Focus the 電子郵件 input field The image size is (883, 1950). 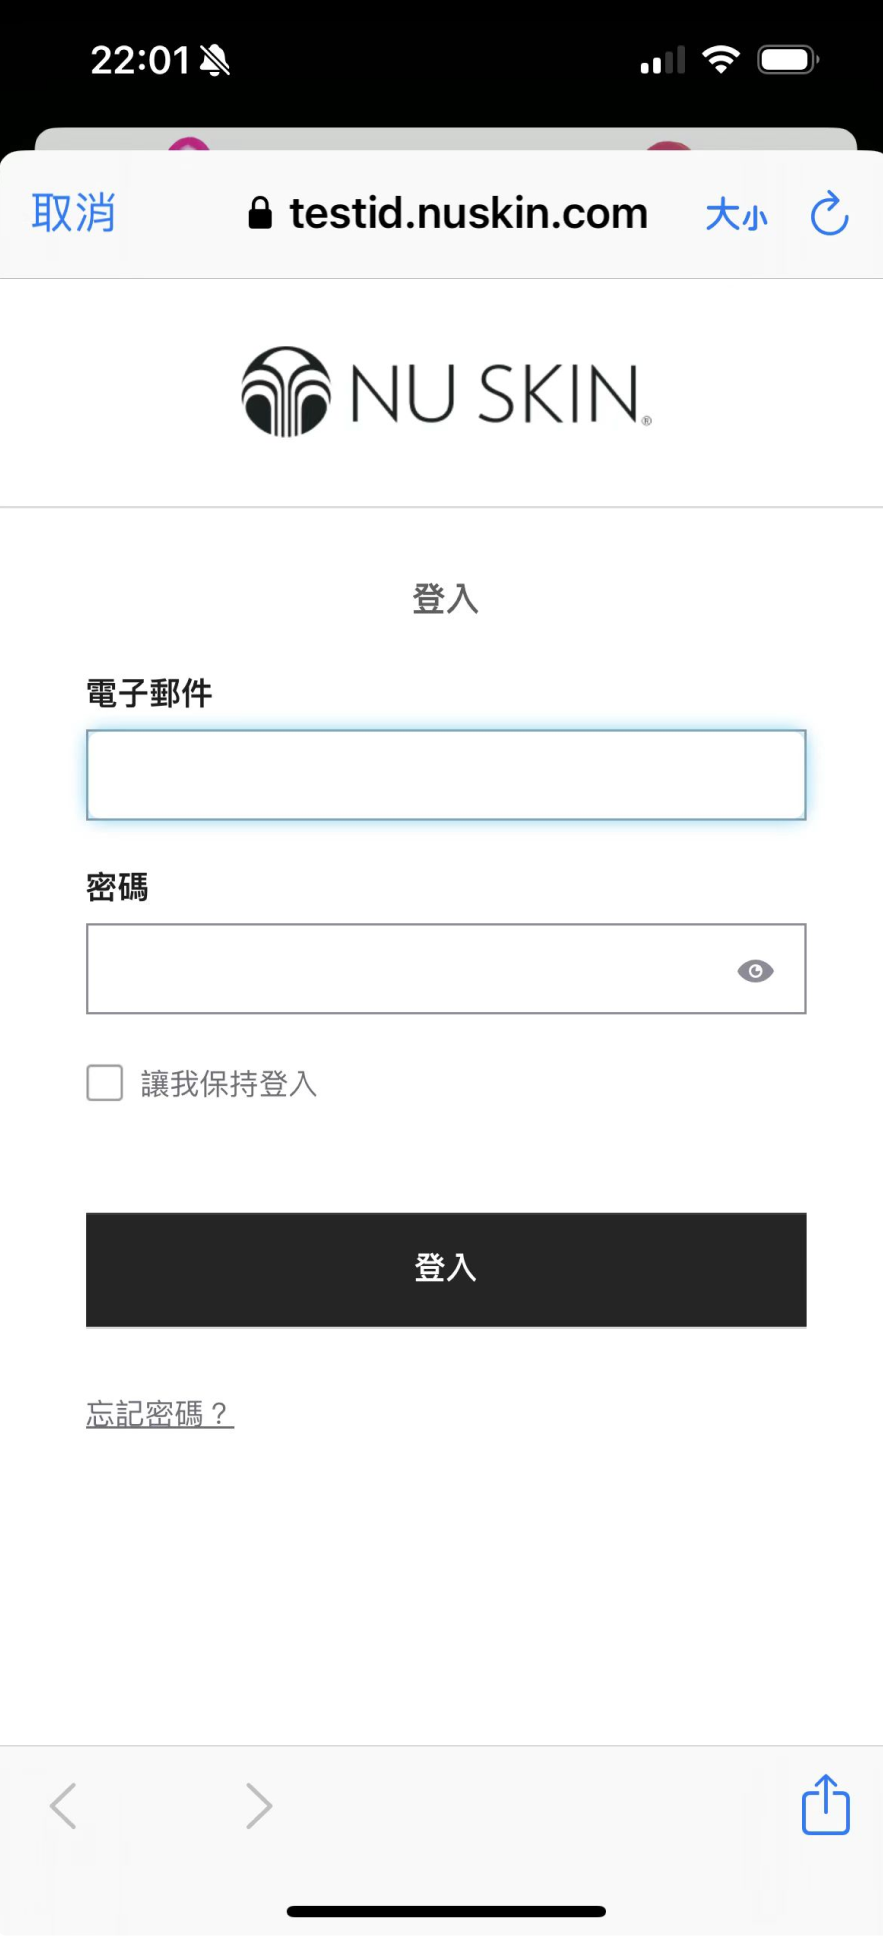pyautogui.click(x=446, y=775)
